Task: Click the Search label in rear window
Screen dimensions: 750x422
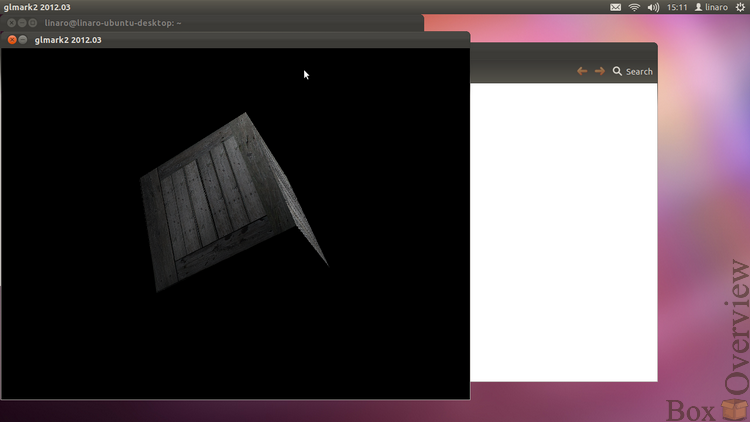Action: (x=639, y=72)
